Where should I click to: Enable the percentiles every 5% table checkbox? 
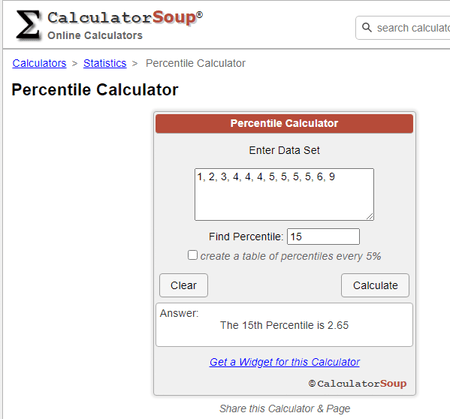coord(192,255)
